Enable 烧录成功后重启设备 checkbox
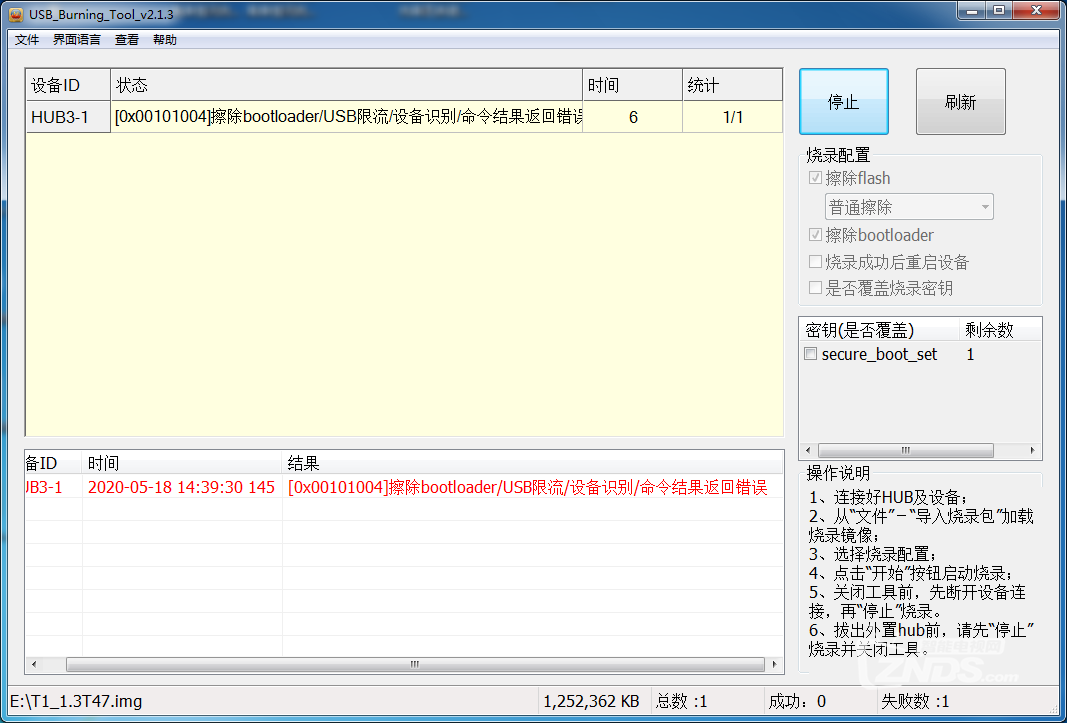 coord(815,261)
